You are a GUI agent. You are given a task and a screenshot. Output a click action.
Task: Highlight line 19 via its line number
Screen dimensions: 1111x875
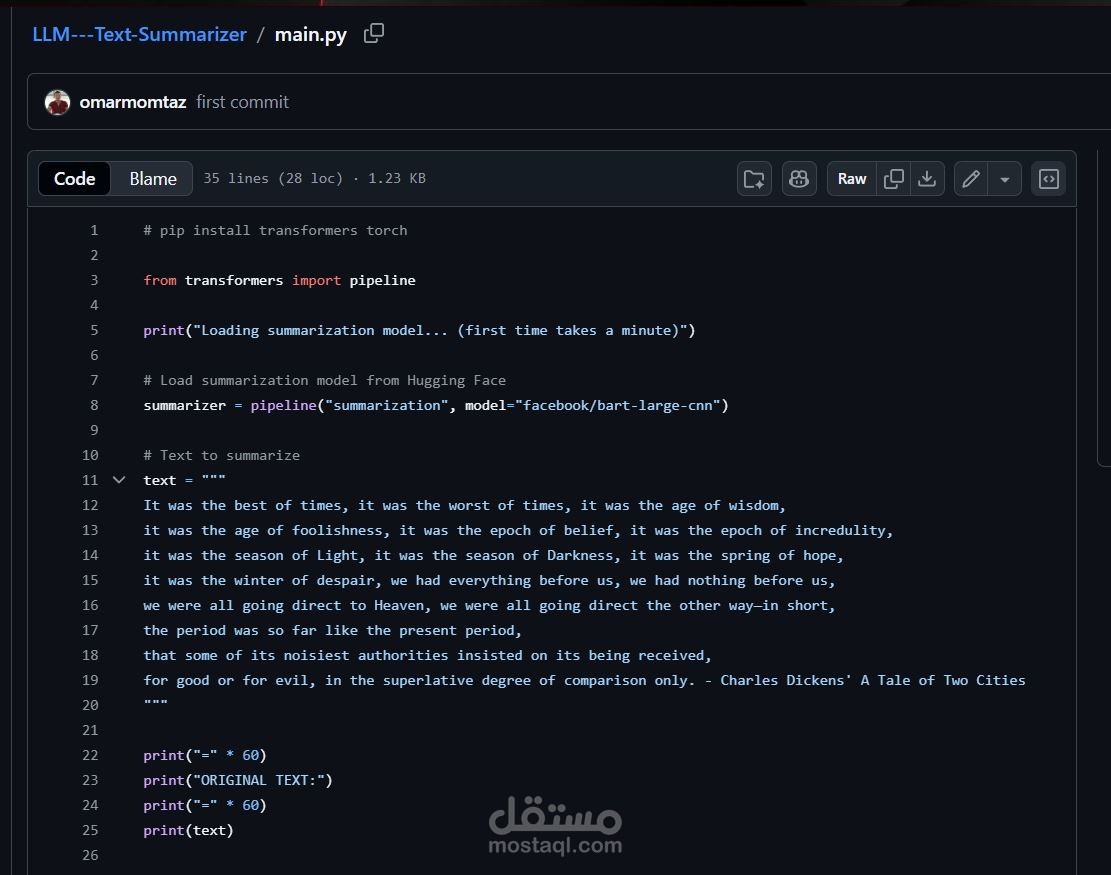coord(89,680)
